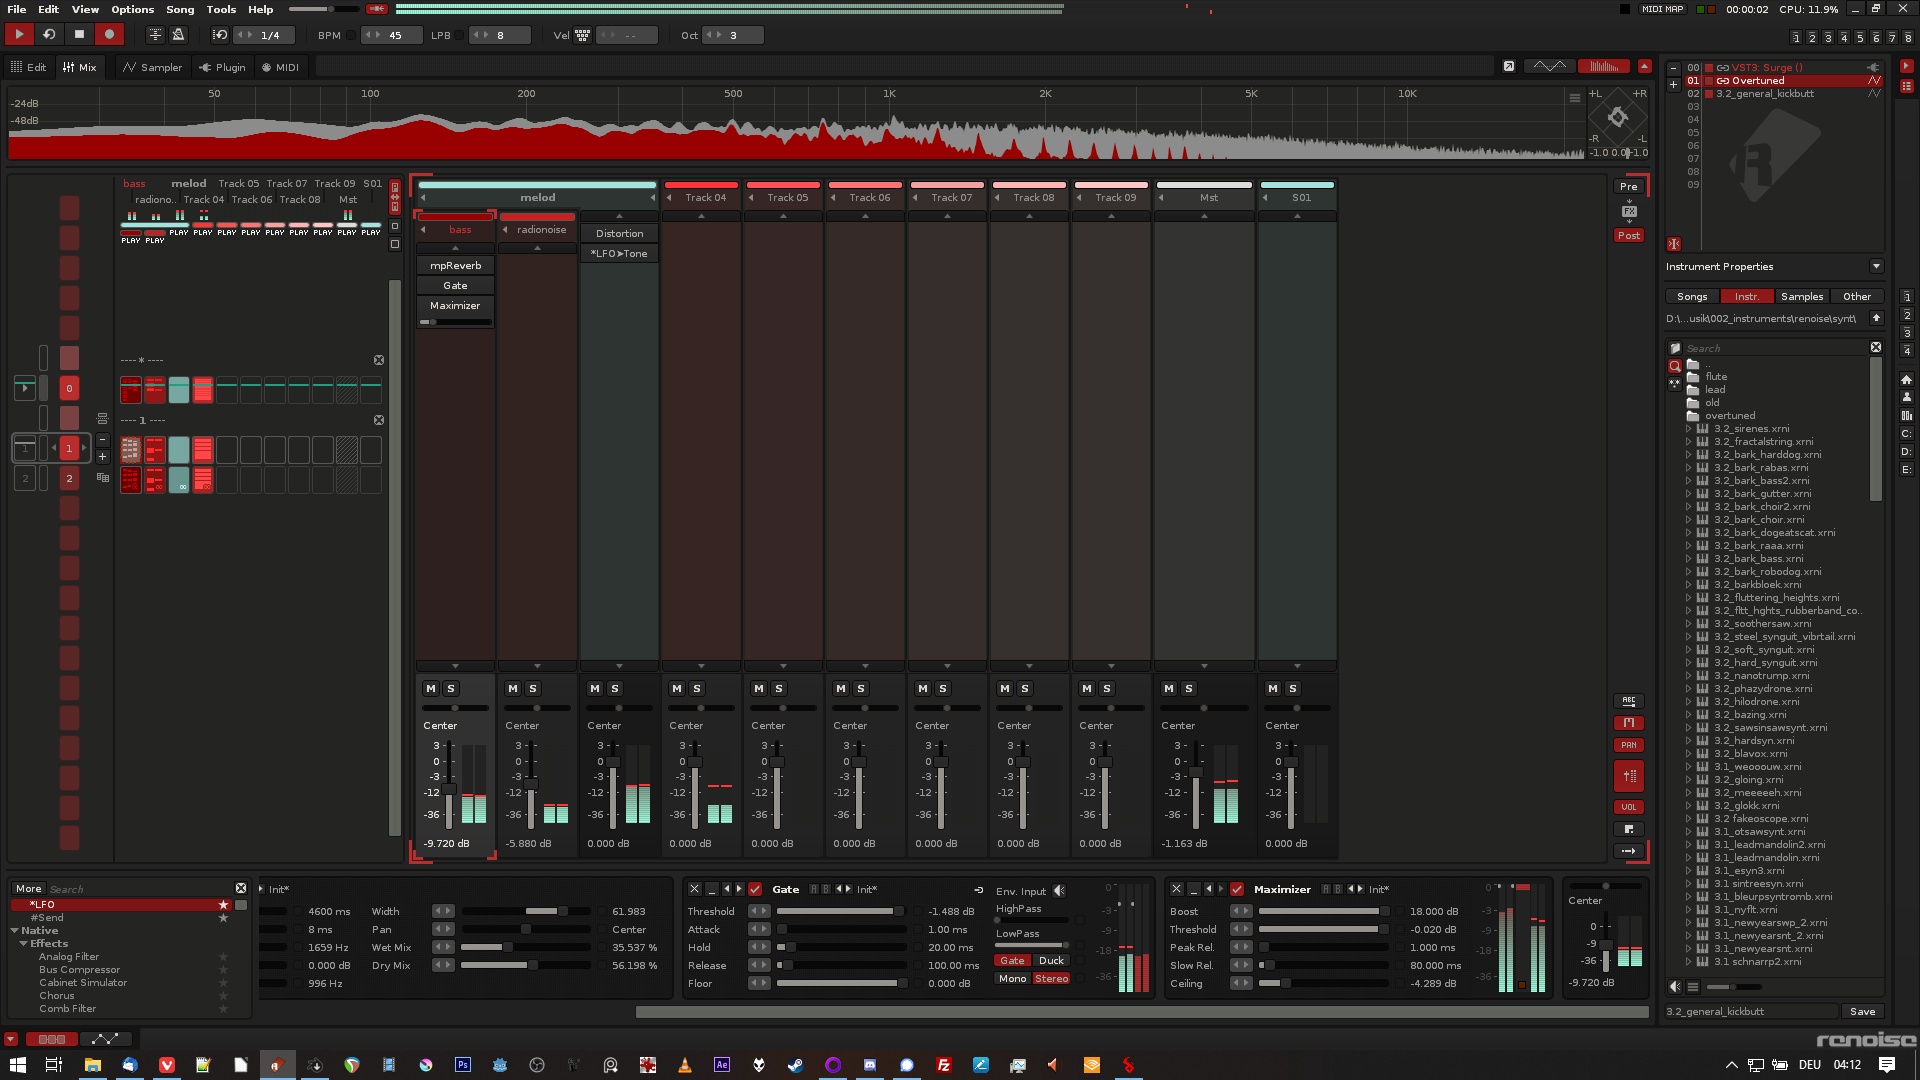
Task: Open the MIDI tab
Action: (x=280, y=67)
